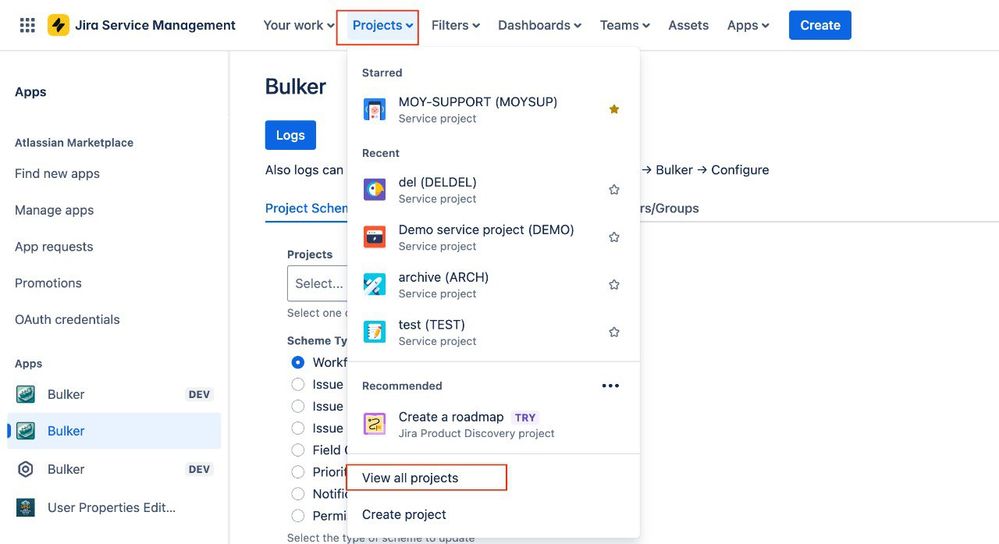Select the Priority scheme radio button

298,472
